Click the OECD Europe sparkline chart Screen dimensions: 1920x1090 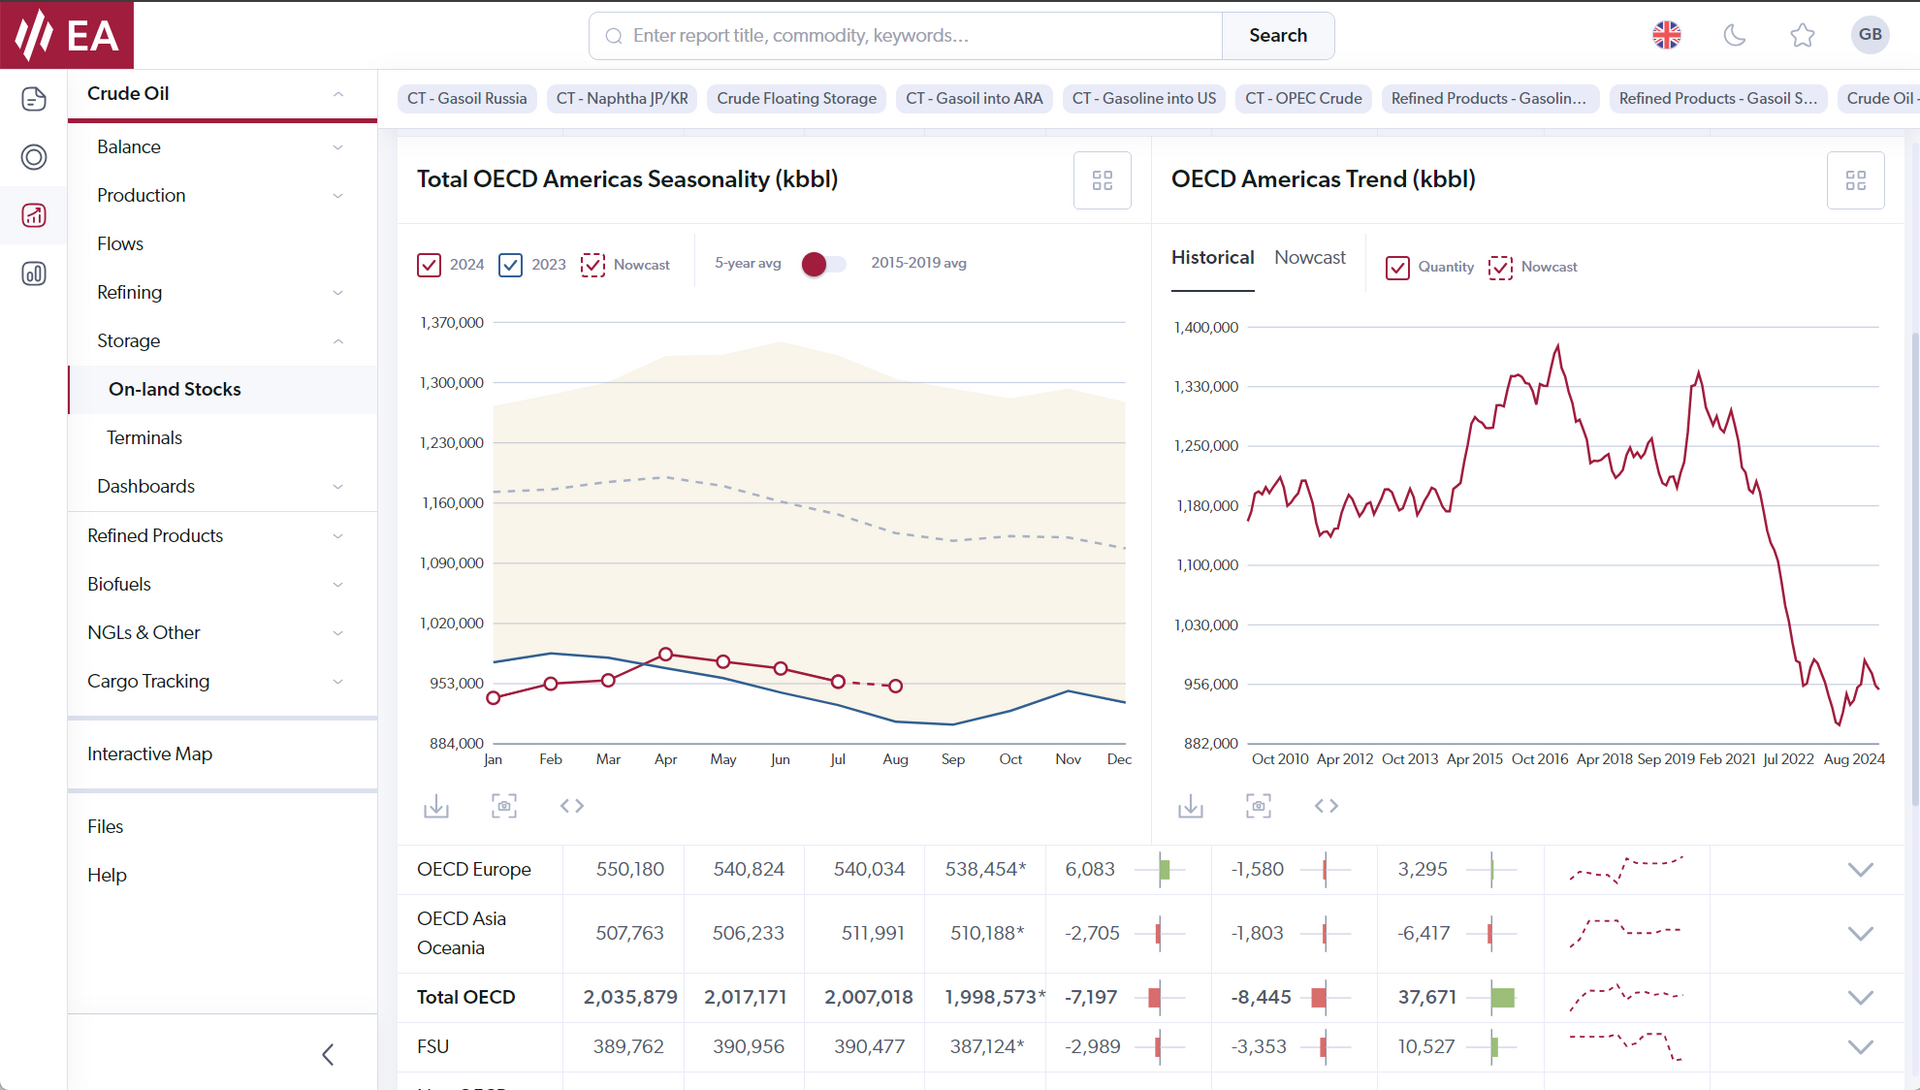coord(1626,869)
